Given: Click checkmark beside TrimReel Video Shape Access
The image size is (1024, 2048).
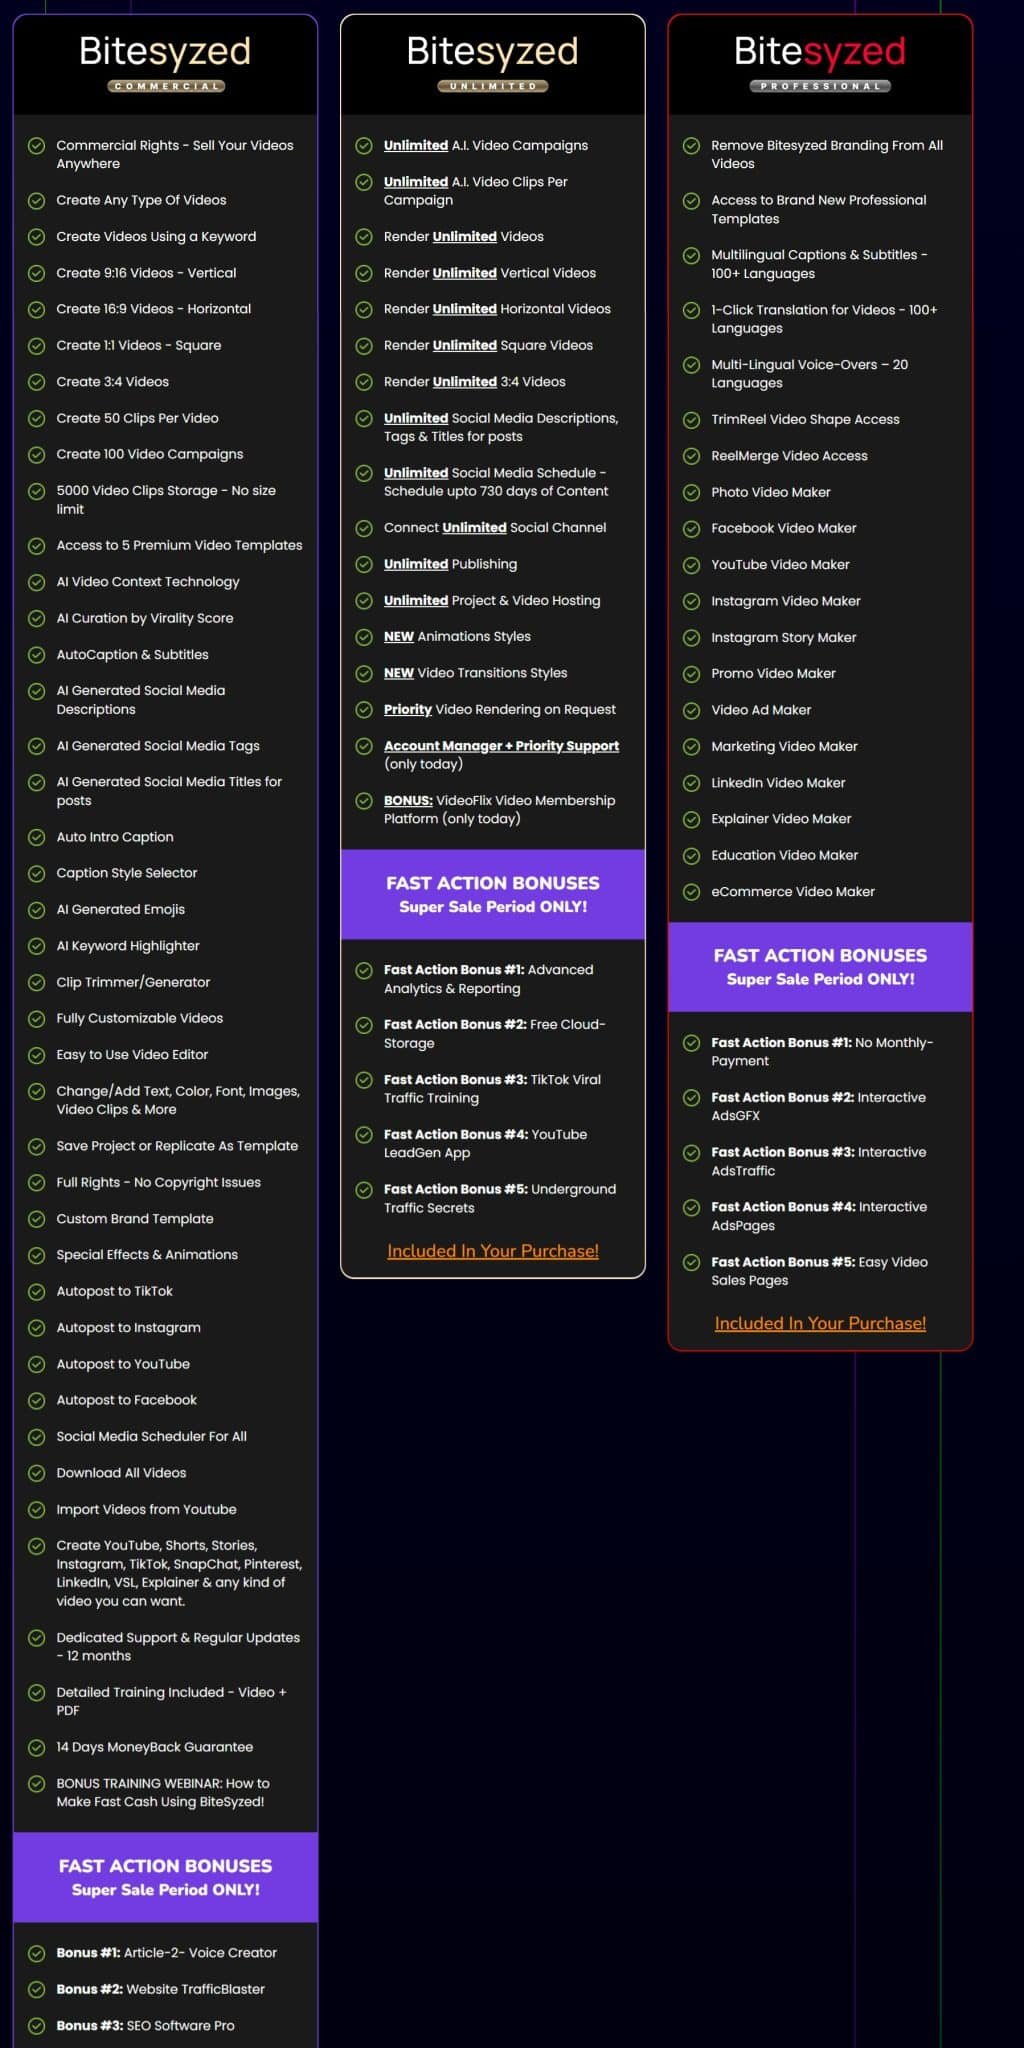Looking at the screenshot, I should pos(691,420).
